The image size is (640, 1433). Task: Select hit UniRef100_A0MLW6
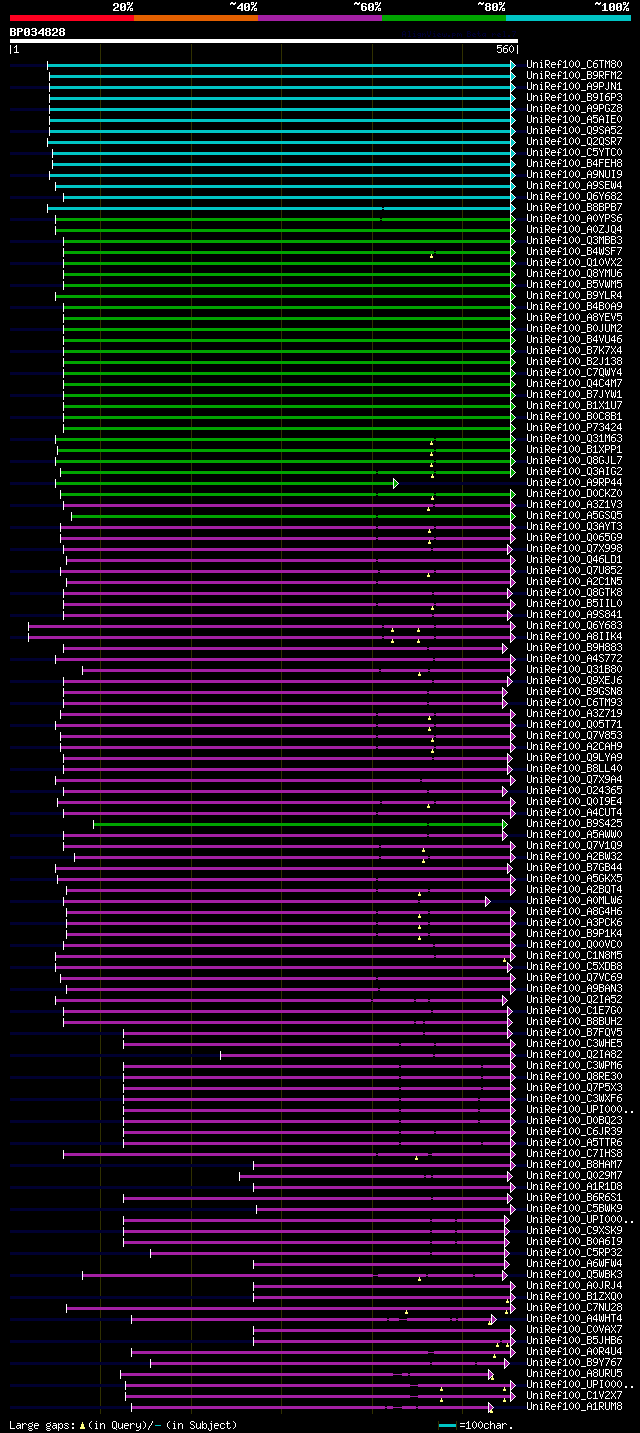(574, 900)
